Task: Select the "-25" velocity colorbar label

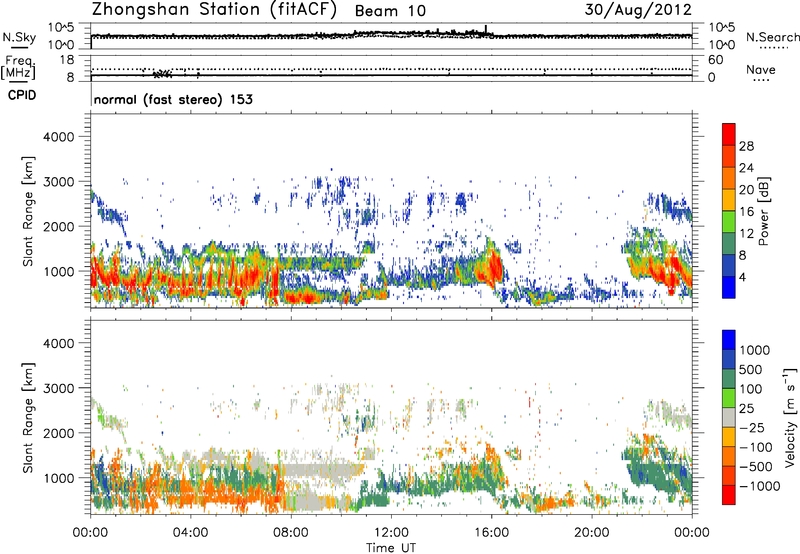Action: coord(752,427)
